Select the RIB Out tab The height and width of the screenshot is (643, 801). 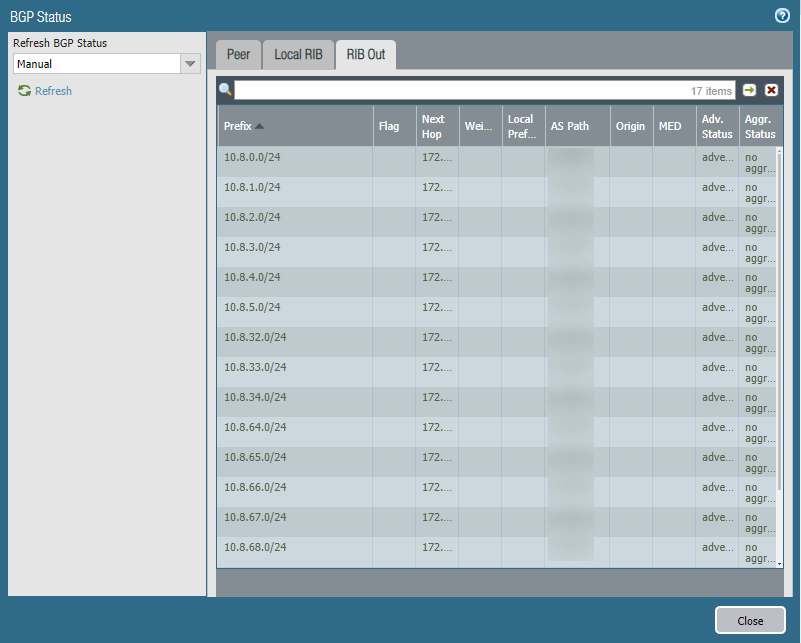point(366,55)
